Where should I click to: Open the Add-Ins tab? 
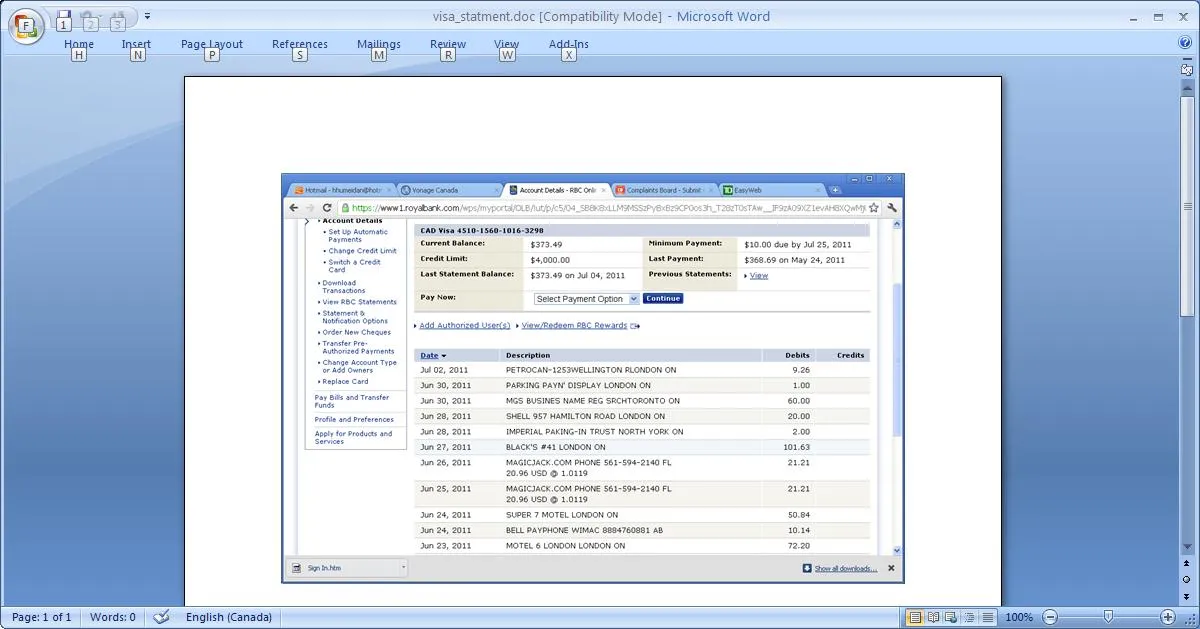(569, 44)
